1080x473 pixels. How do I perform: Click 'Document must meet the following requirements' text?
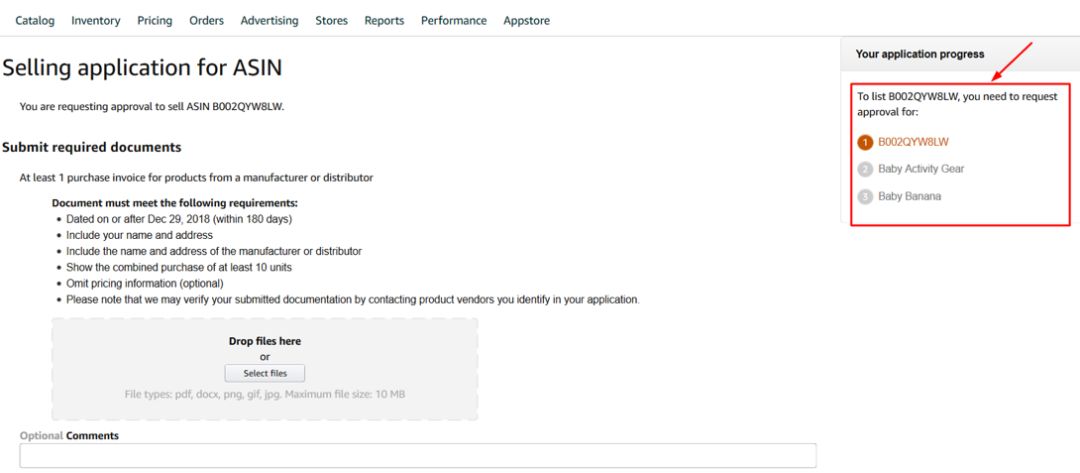point(175,204)
